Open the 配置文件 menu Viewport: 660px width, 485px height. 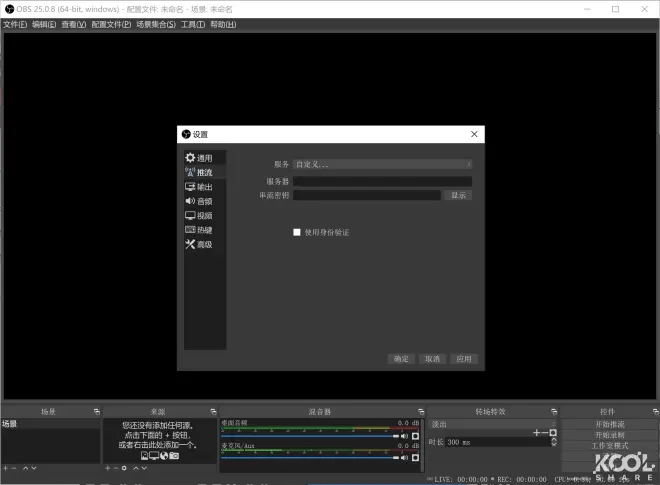[111, 24]
